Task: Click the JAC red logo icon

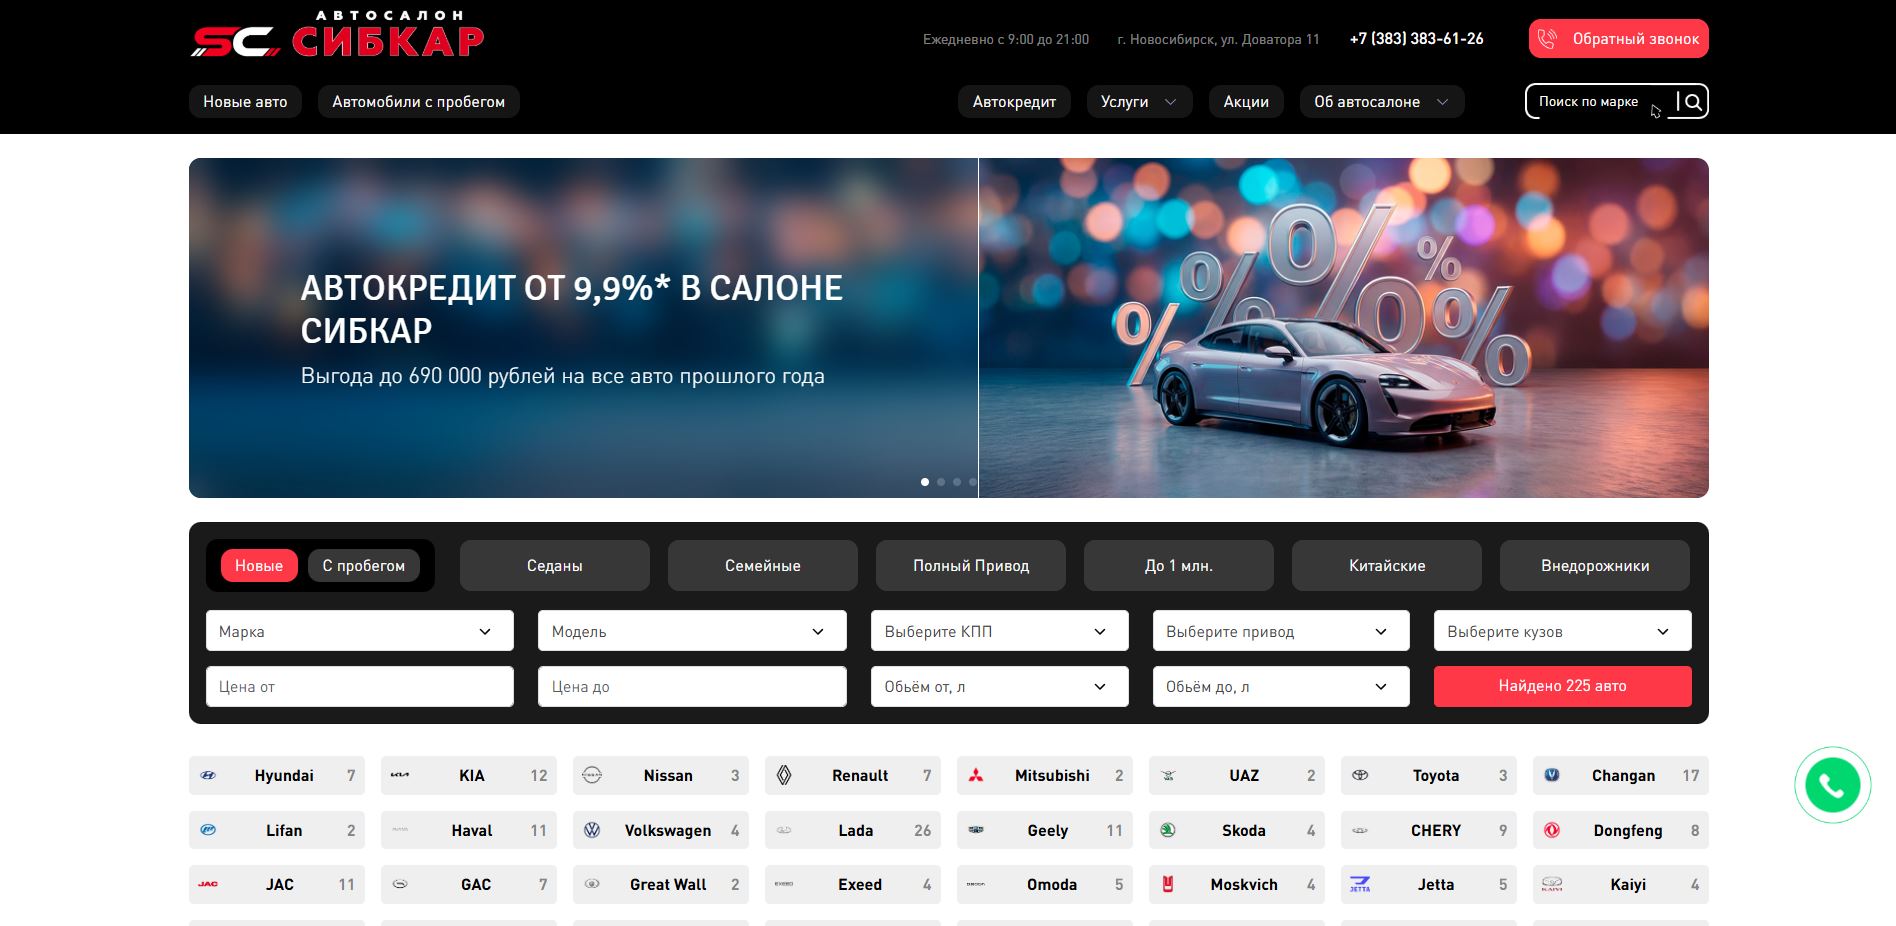Action: click(x=208, y=884)
